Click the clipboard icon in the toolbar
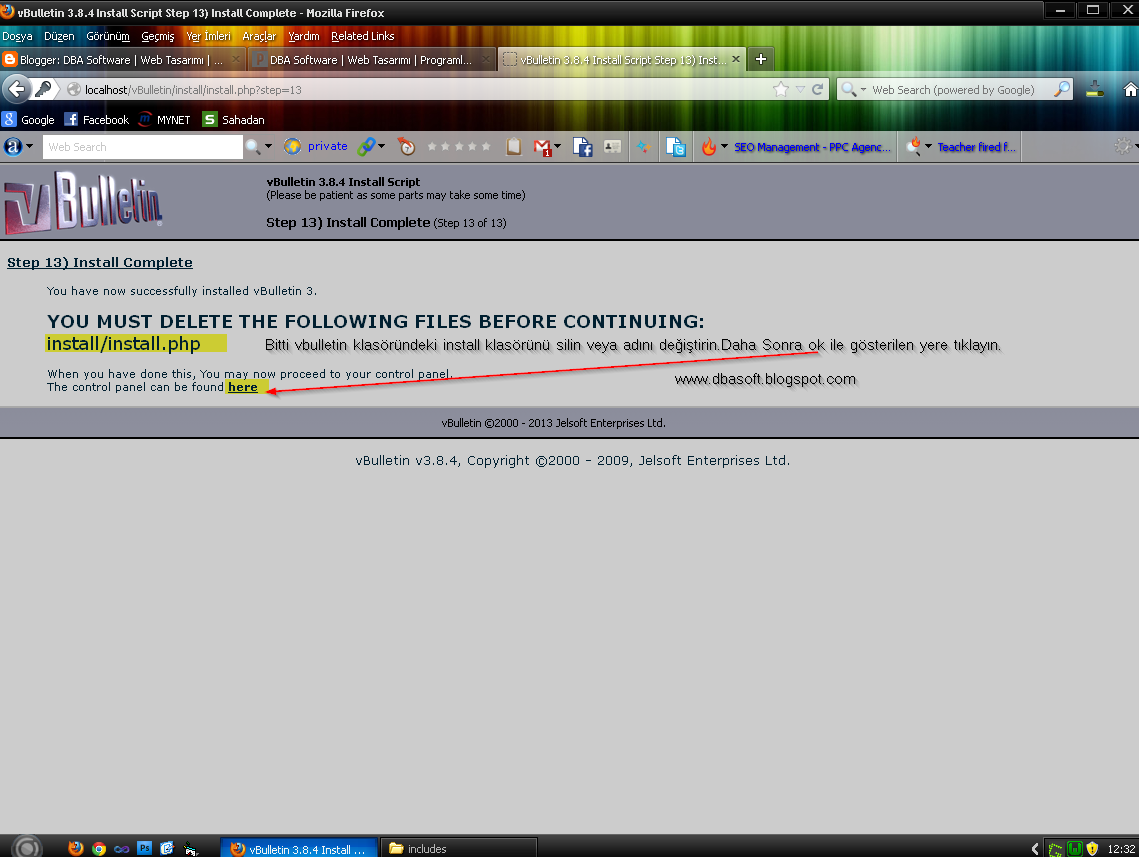Screen dimensions: 1139x857 (514, 147)
